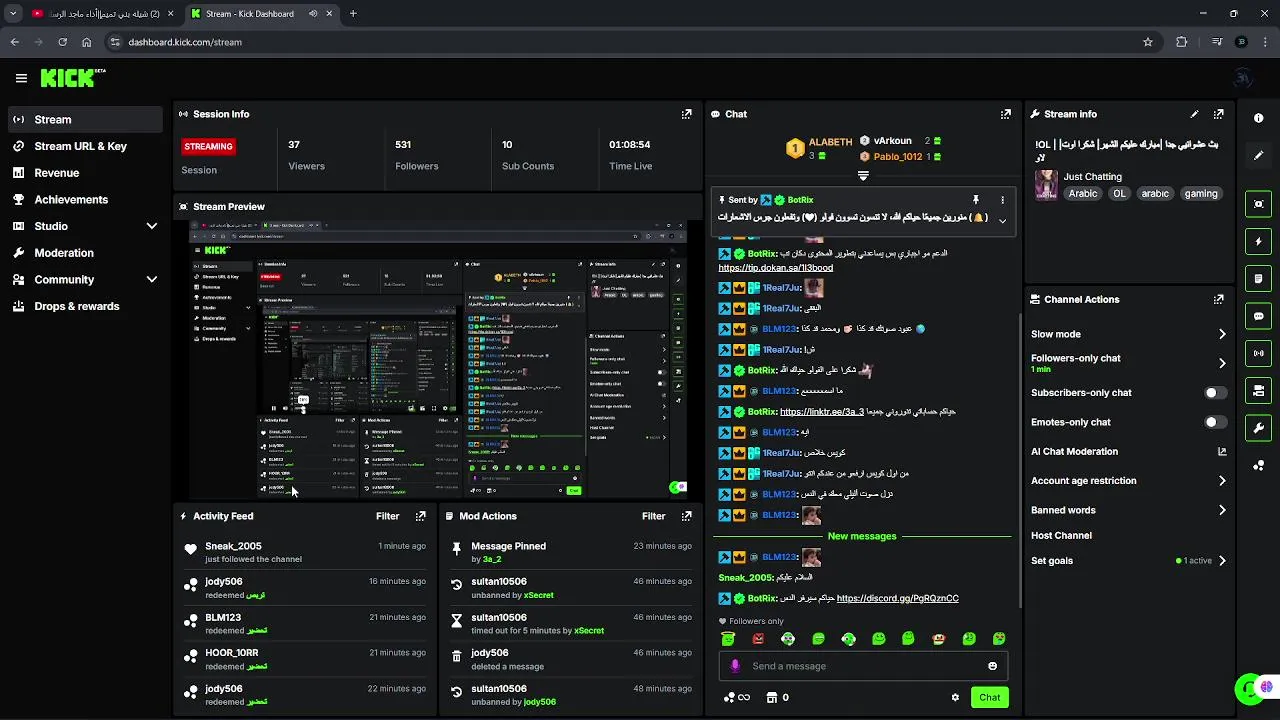Pop out the Session Info panel

click(686, 114)
